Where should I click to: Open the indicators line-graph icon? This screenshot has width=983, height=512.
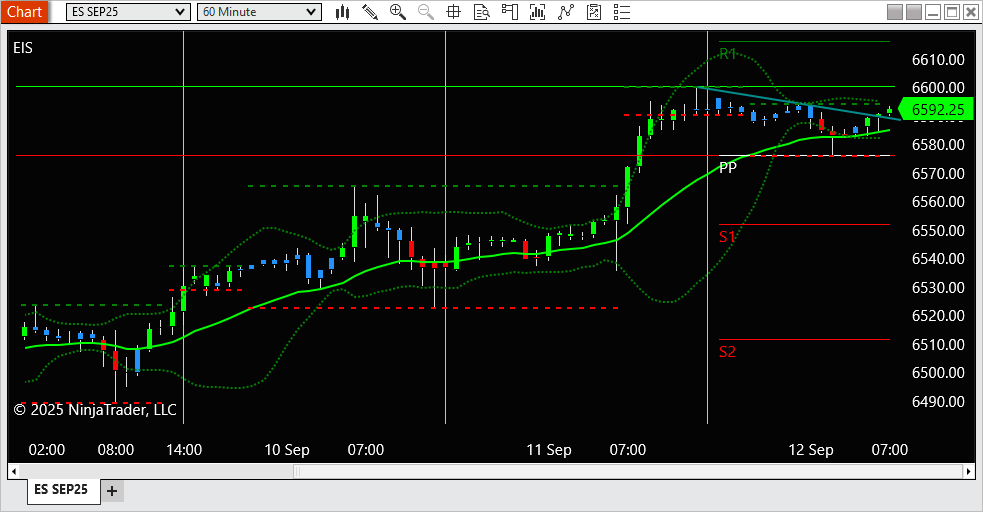tap(565, 12)
